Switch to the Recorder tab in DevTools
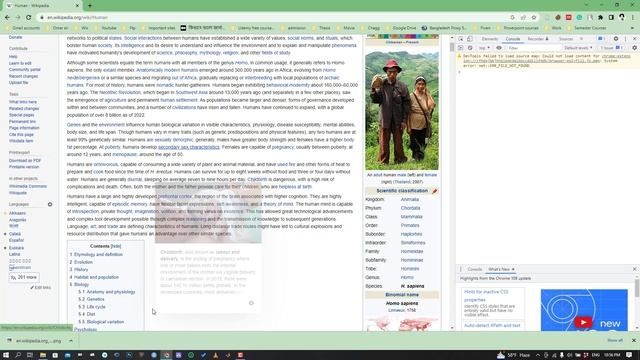Screen dimensions: 640x360 (x=538, y=39)
